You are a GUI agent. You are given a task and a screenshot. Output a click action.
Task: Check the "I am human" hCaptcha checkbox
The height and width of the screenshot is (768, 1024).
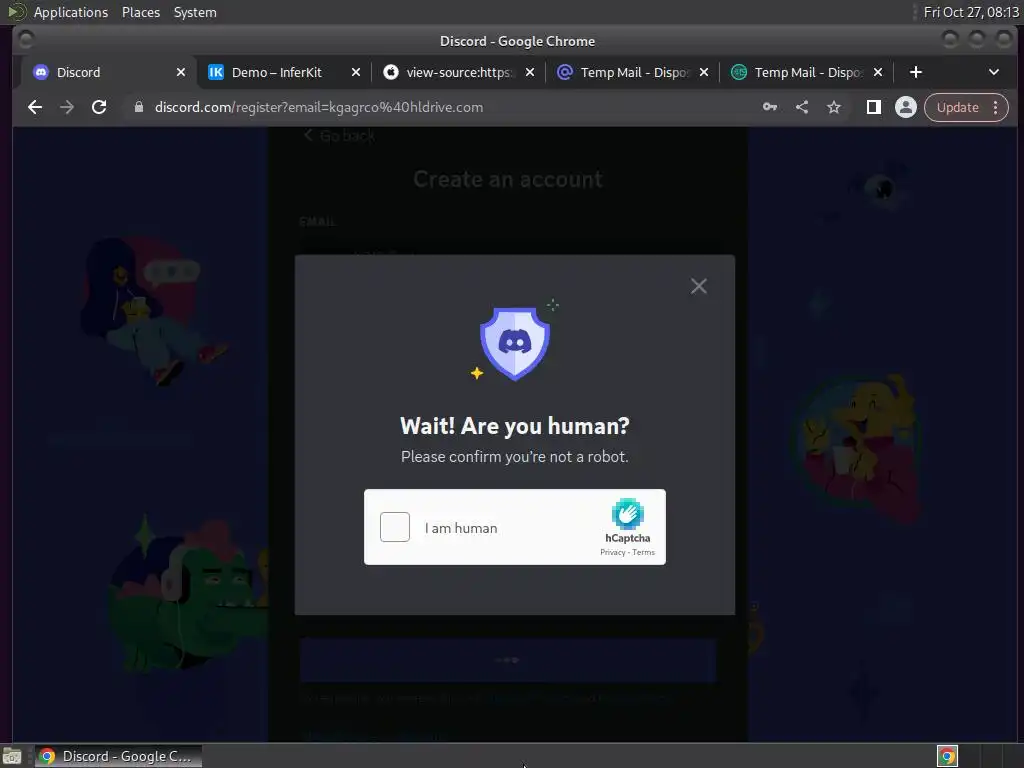point(394,527)
